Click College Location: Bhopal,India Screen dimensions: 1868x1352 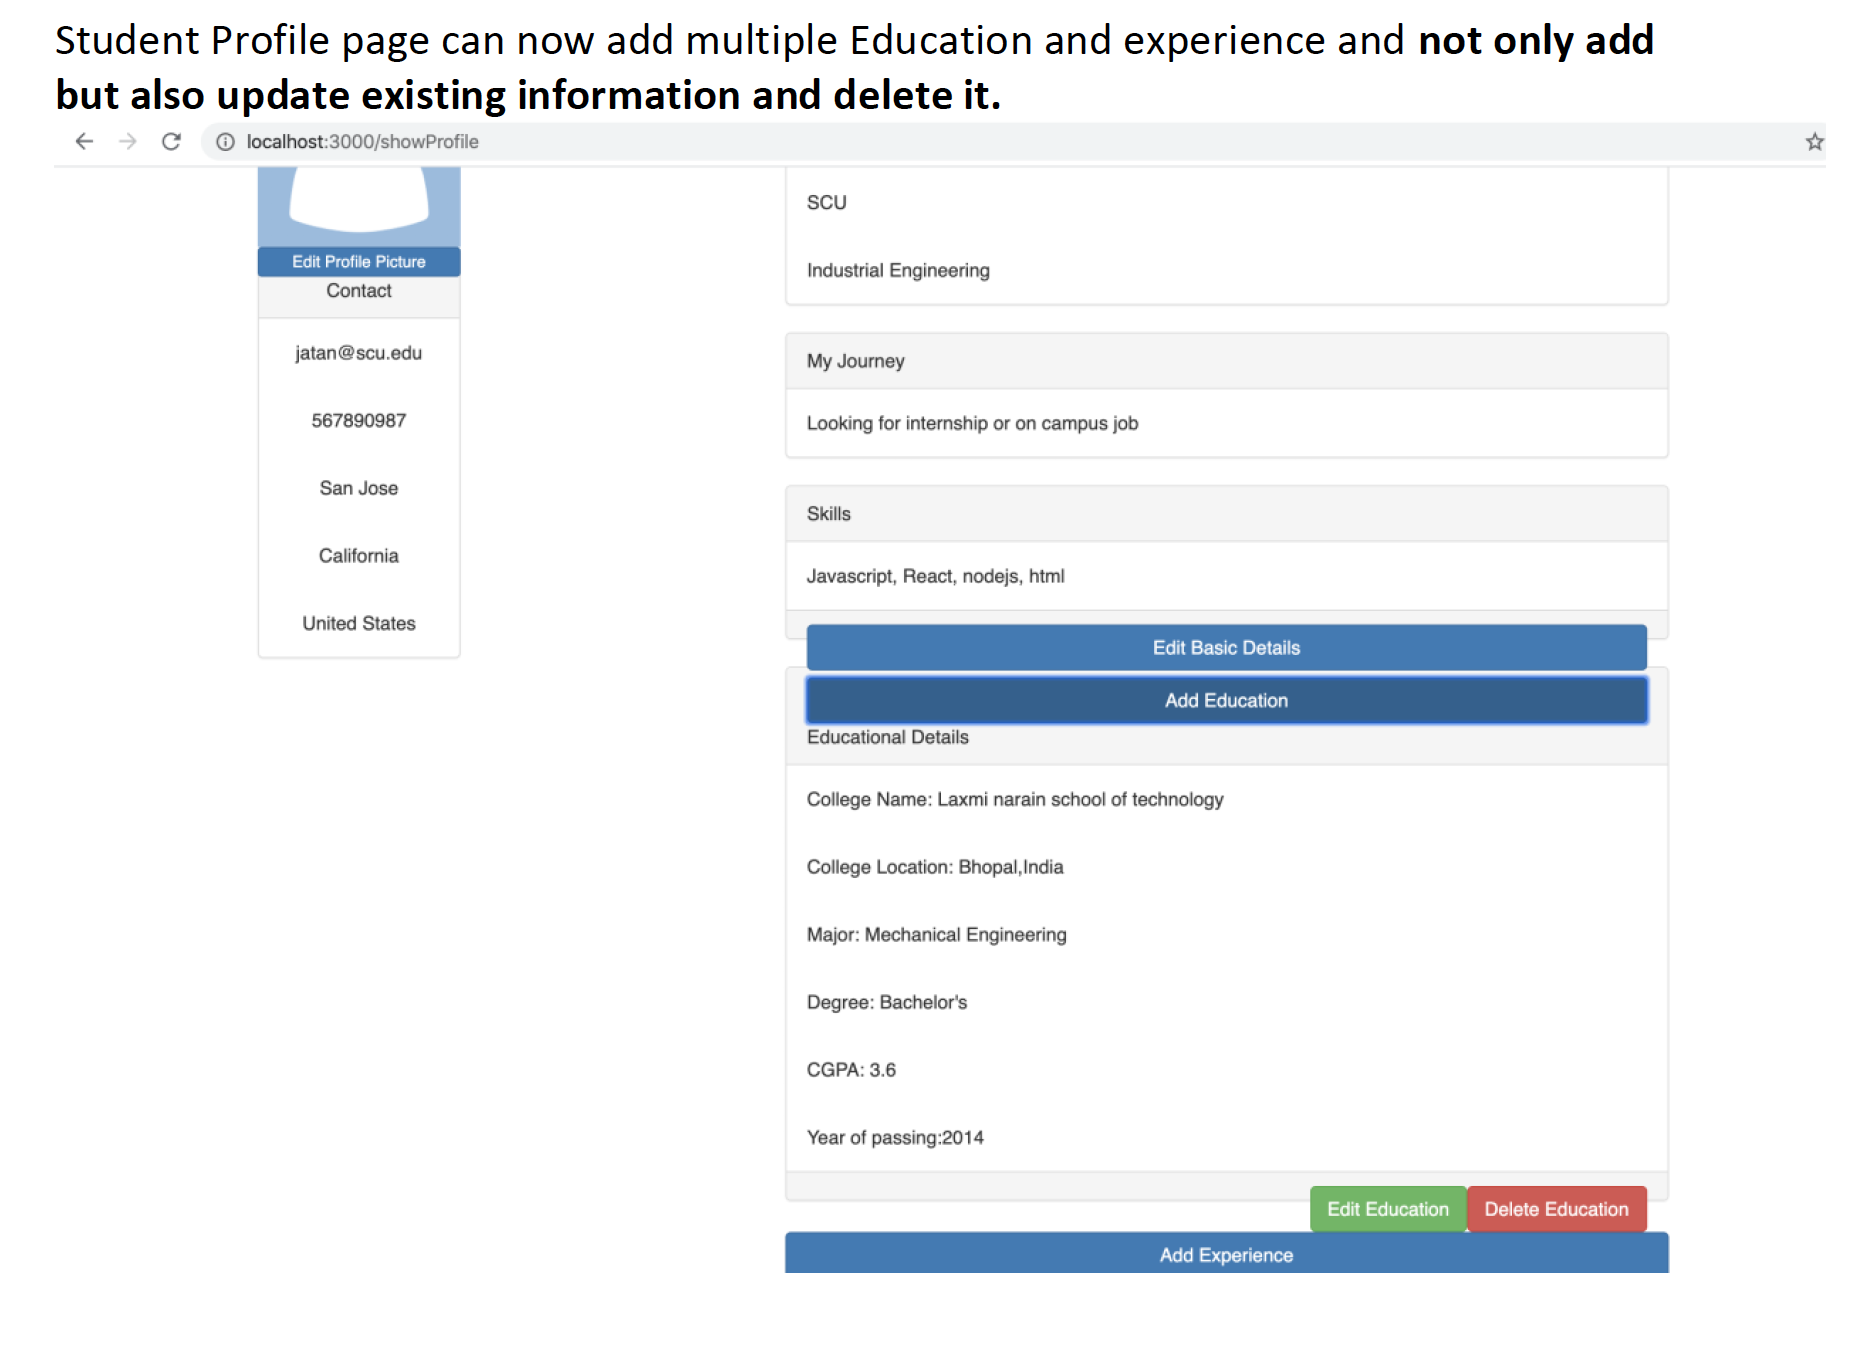point(935,867)
